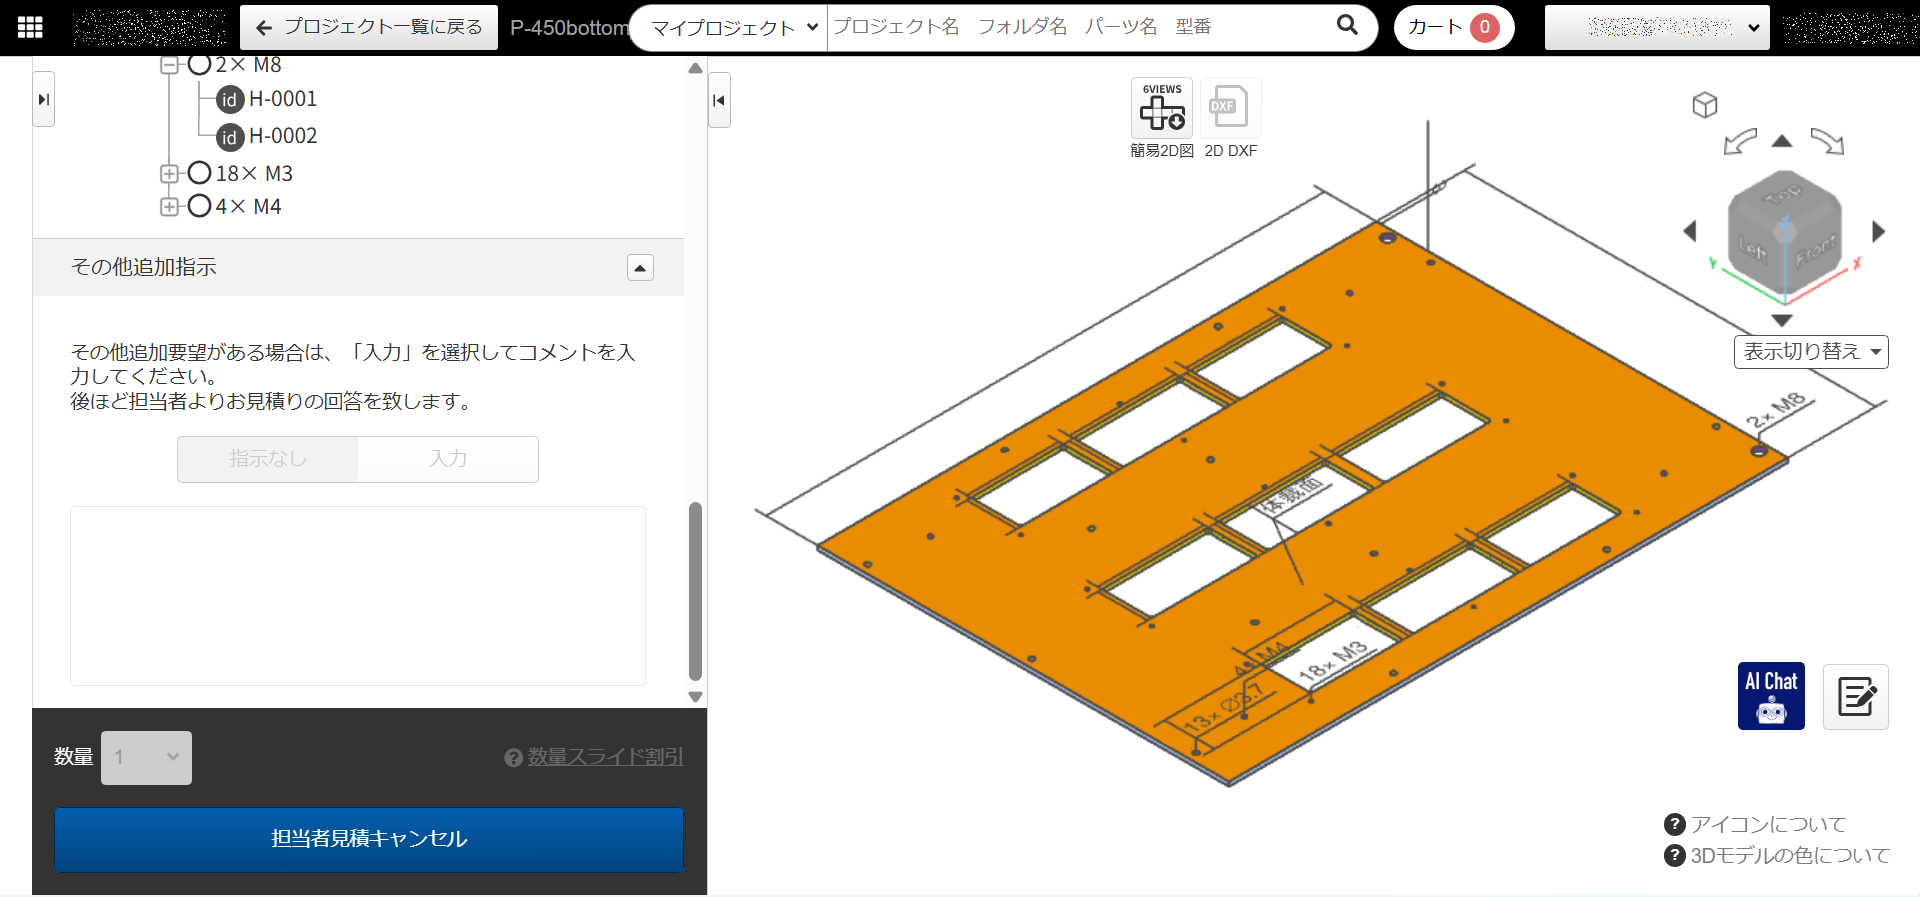Viewport: 1920px width, 897px height.
Task: Select the 18× M3 hole group radio
Action: [199, 173]
